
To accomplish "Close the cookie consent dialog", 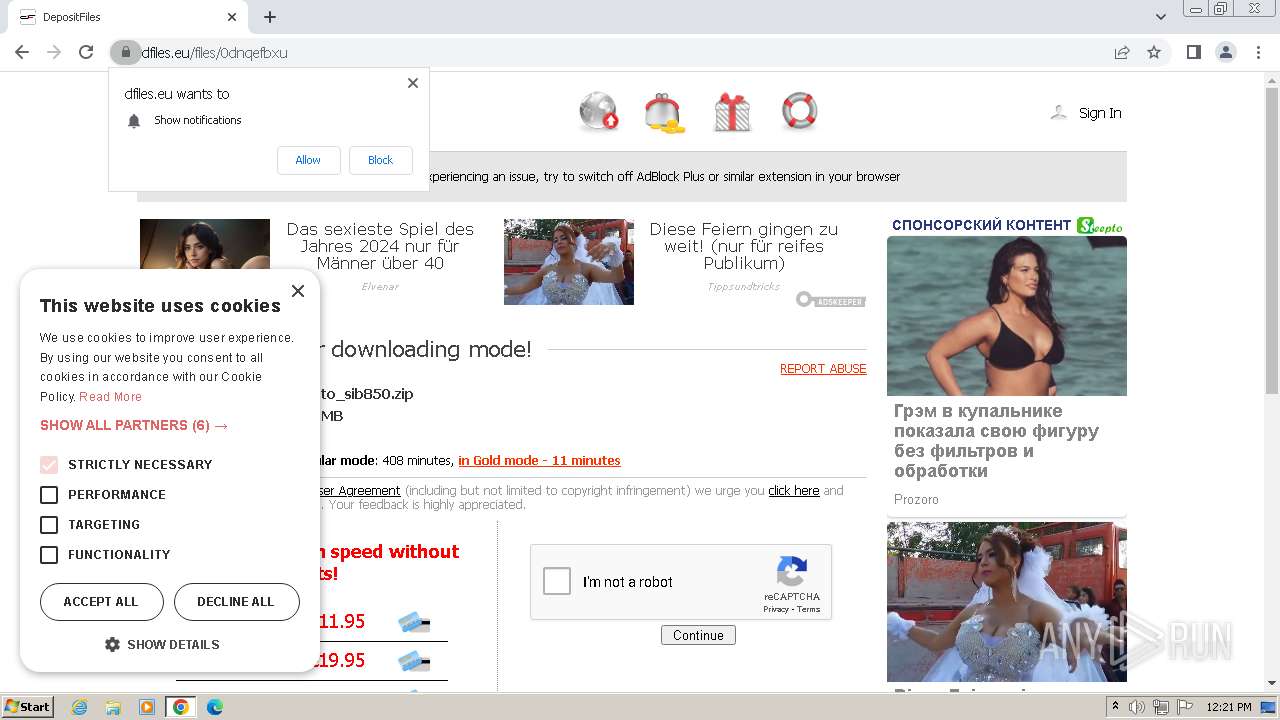I will [298, 291].
